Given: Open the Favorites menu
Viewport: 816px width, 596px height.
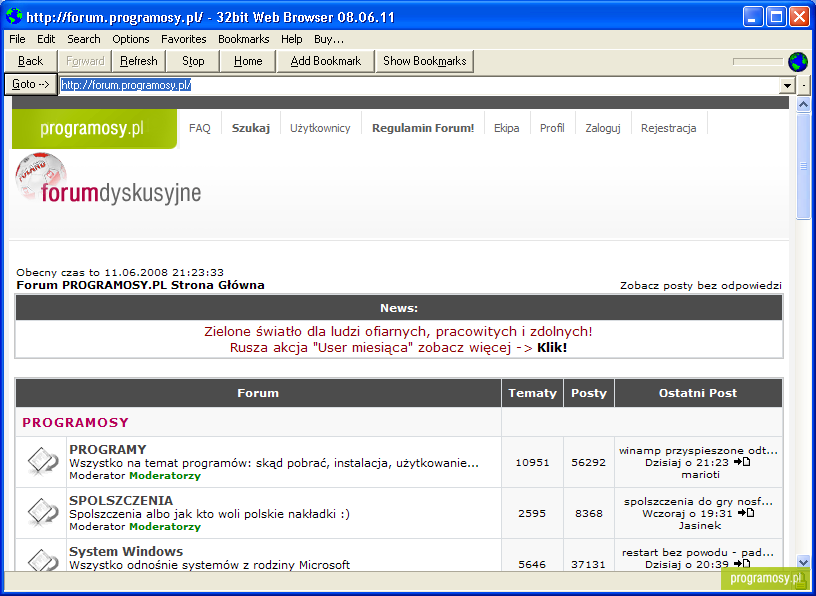Looking at the screenshot, I should pos(184,39).
